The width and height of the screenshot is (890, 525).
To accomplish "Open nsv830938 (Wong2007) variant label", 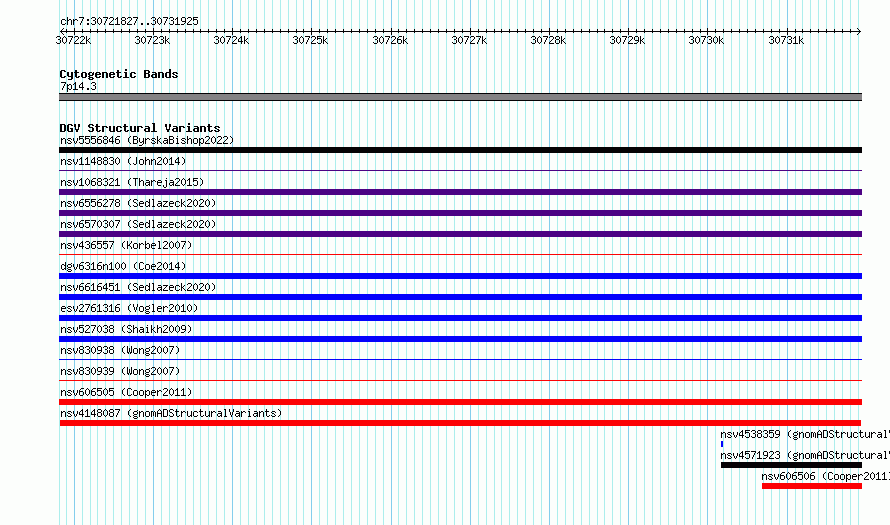I will click(x=120, y=350).
